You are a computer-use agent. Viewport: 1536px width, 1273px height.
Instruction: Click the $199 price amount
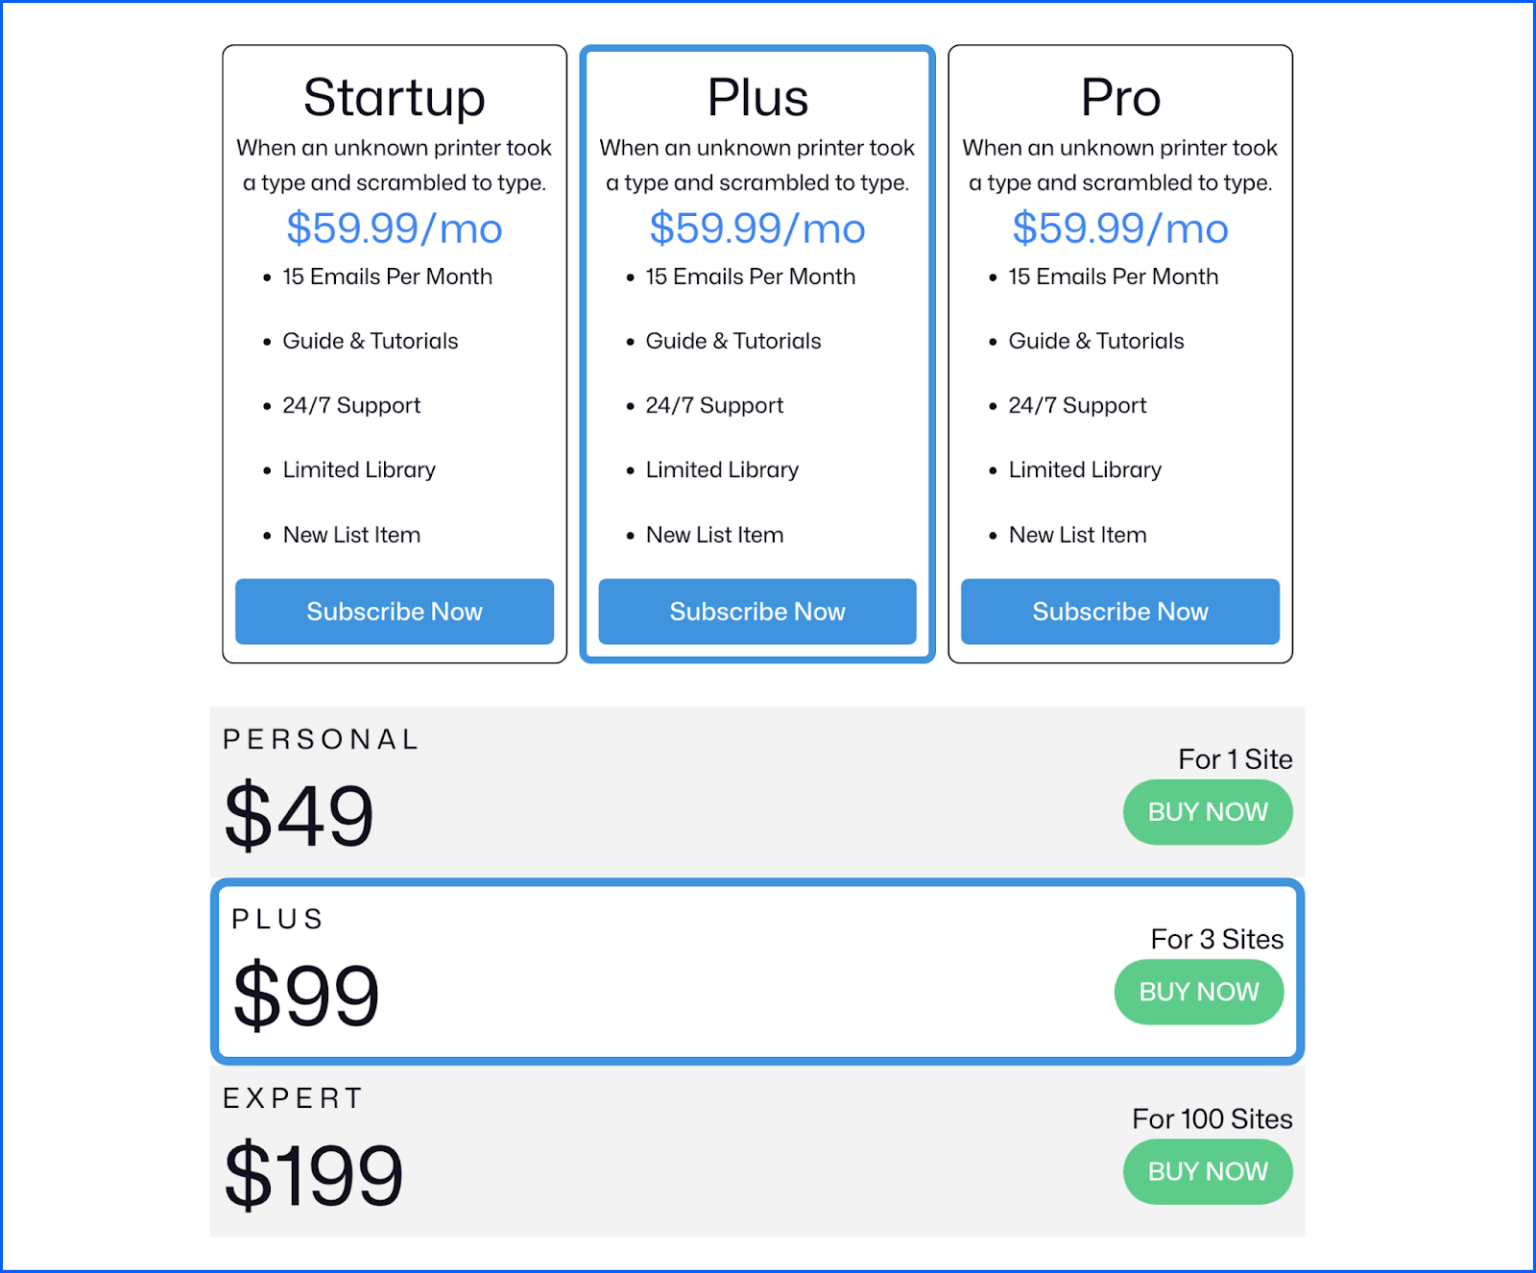click(313, 1175)
